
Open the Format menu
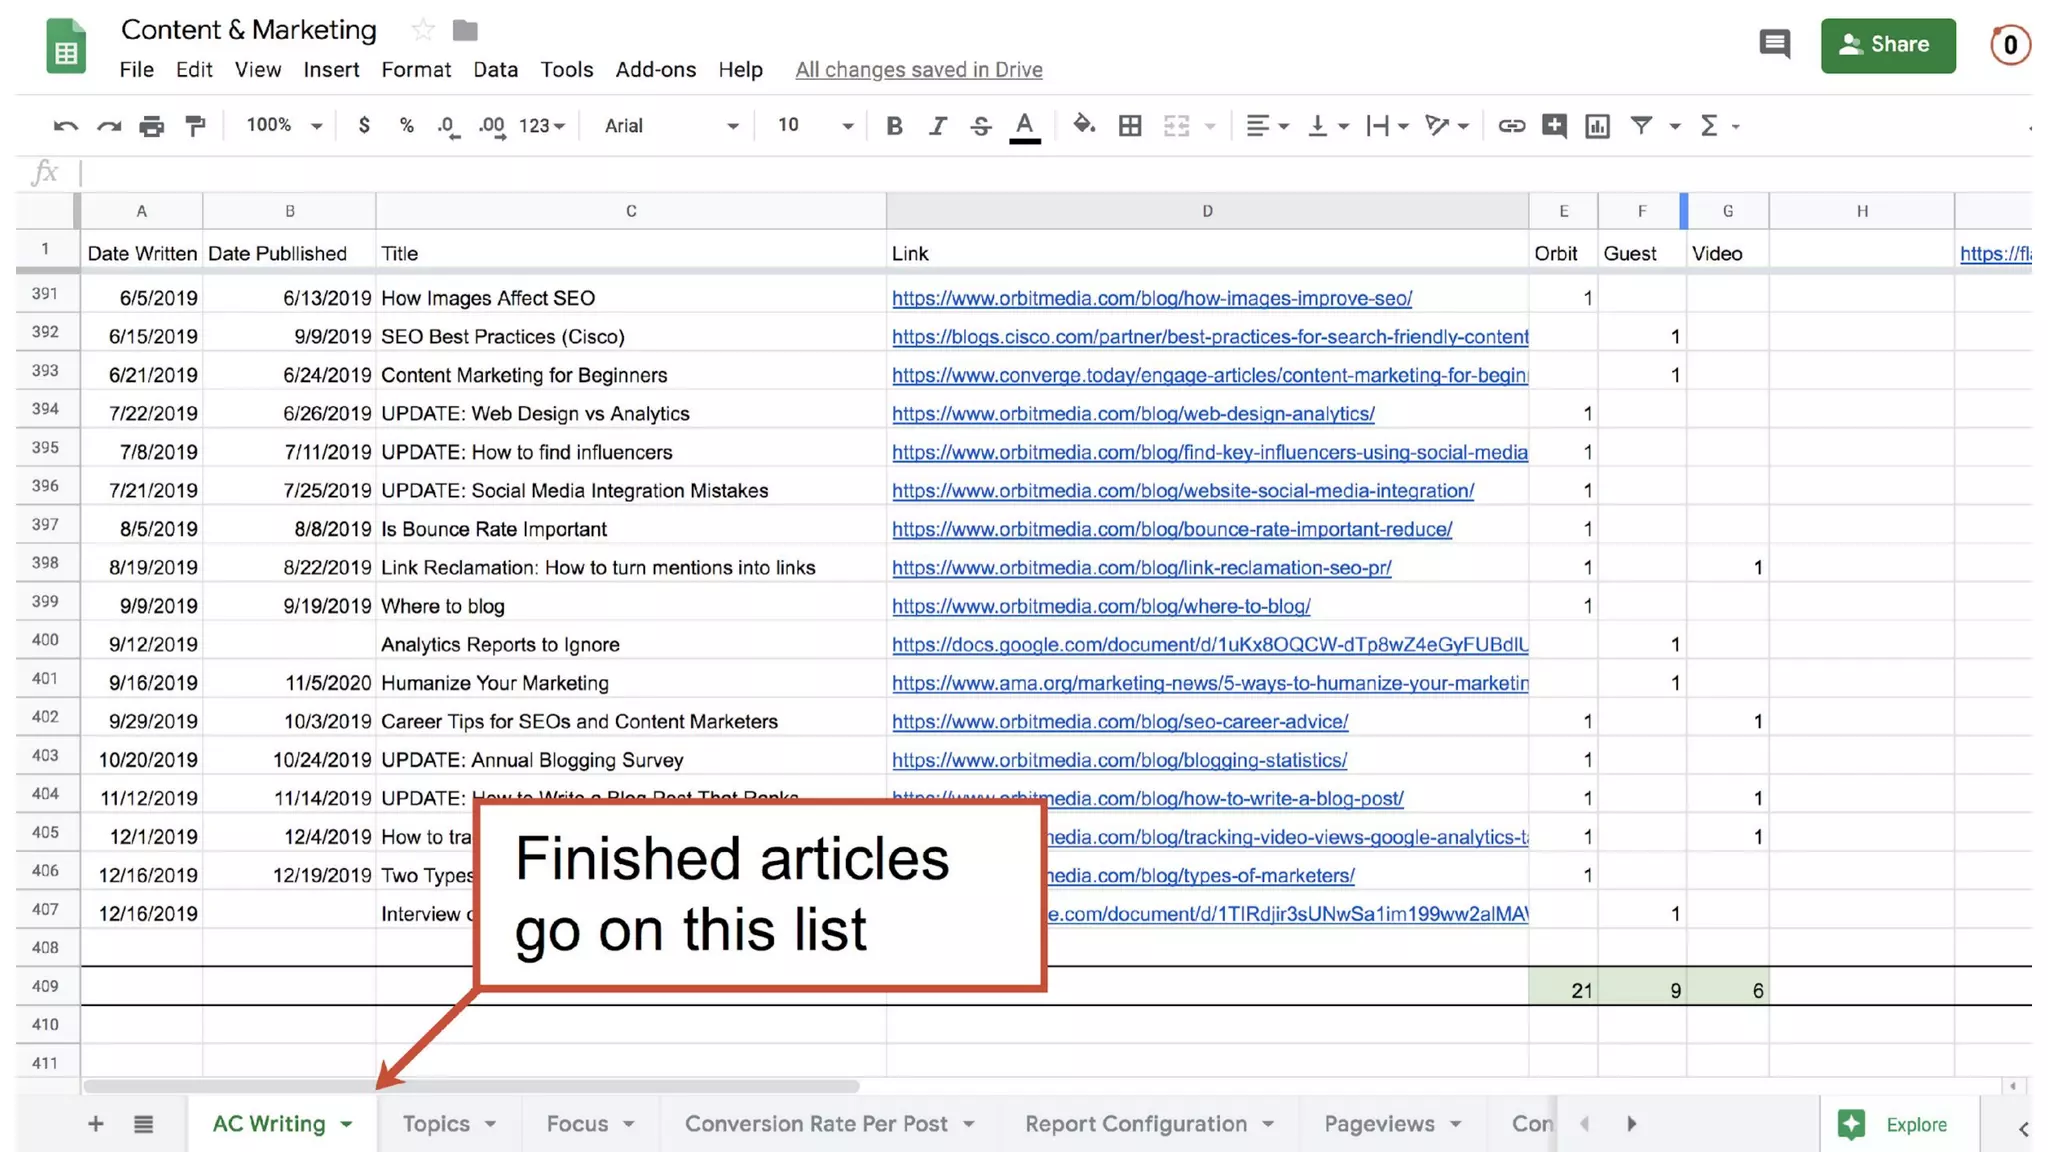point(416,70)
